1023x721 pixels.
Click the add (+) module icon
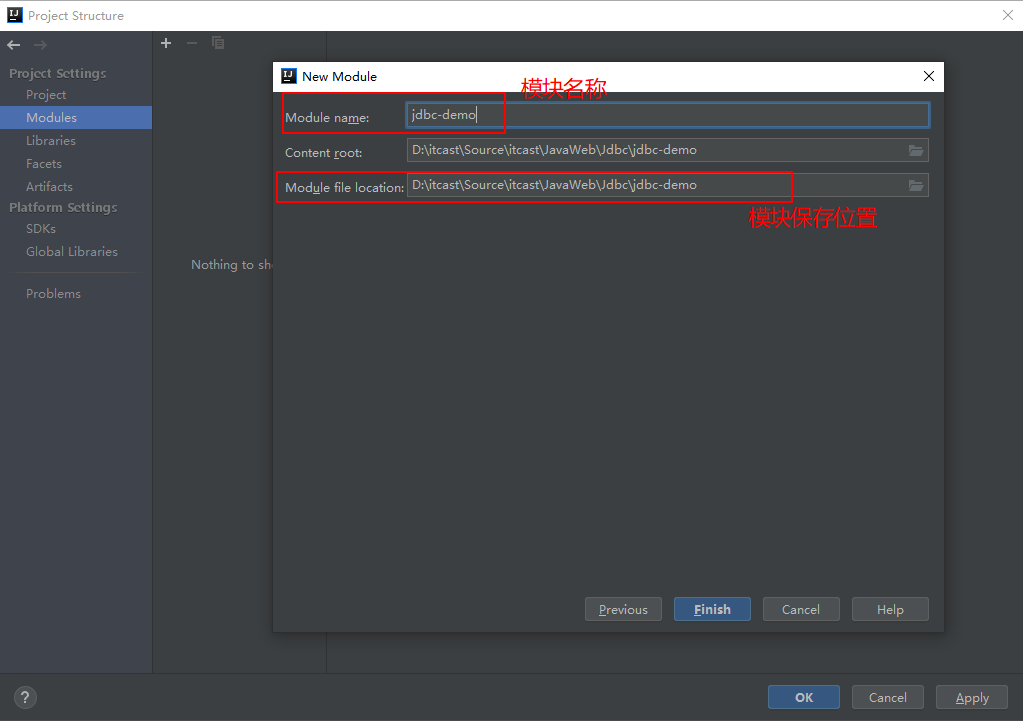(166, 43)
